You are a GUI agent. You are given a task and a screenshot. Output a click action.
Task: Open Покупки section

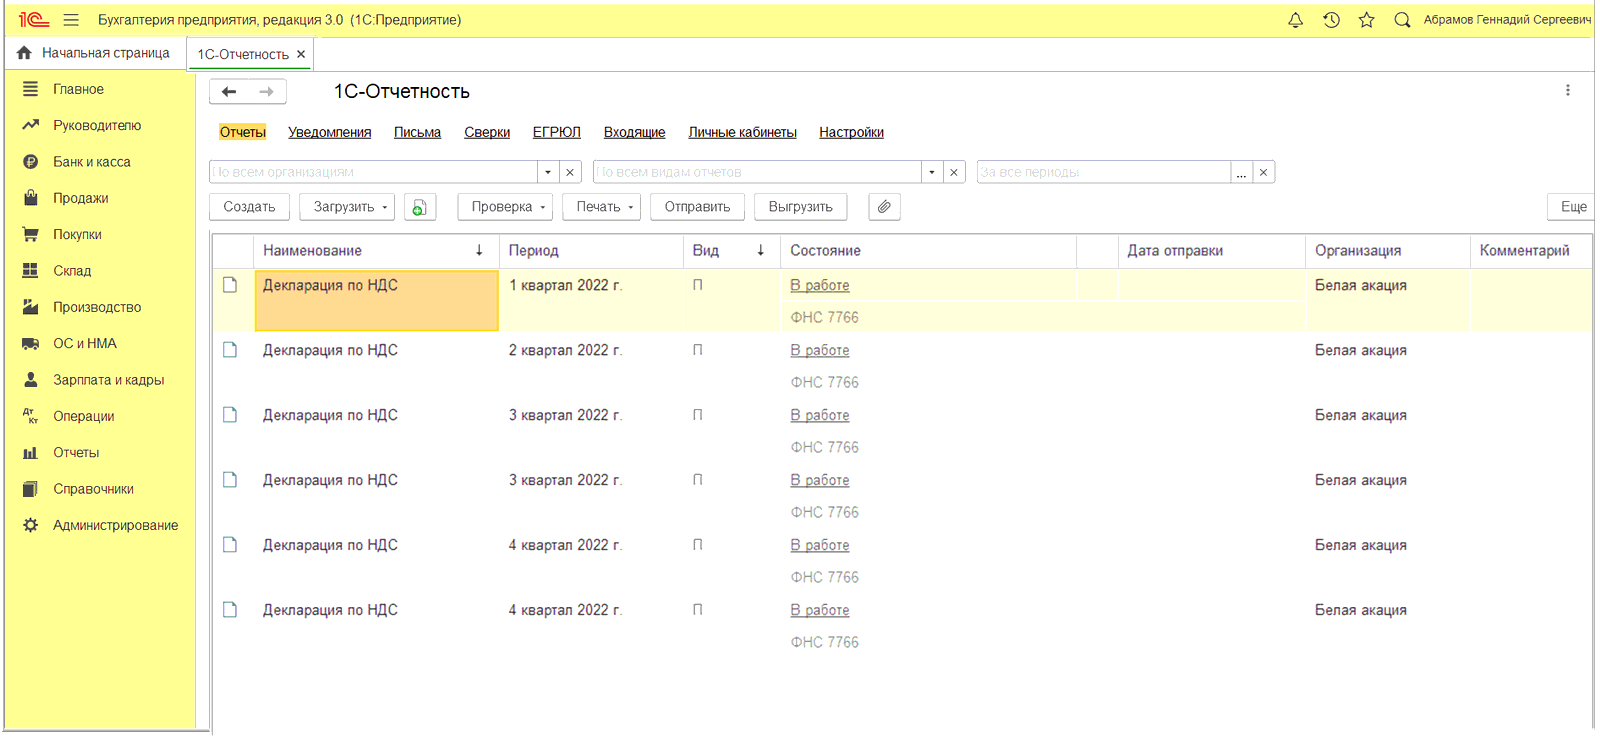[77, 234]
